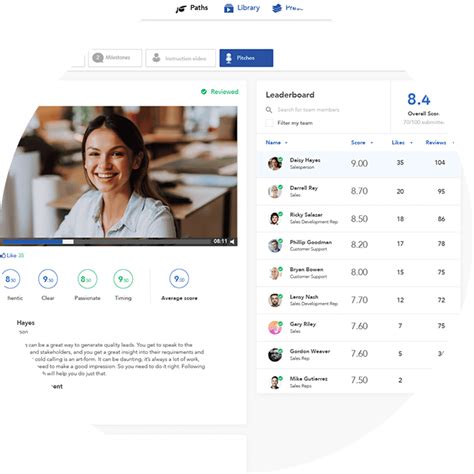Click Daisy Hayes reviews count 104
474x474 pixels.
(440, 162)
